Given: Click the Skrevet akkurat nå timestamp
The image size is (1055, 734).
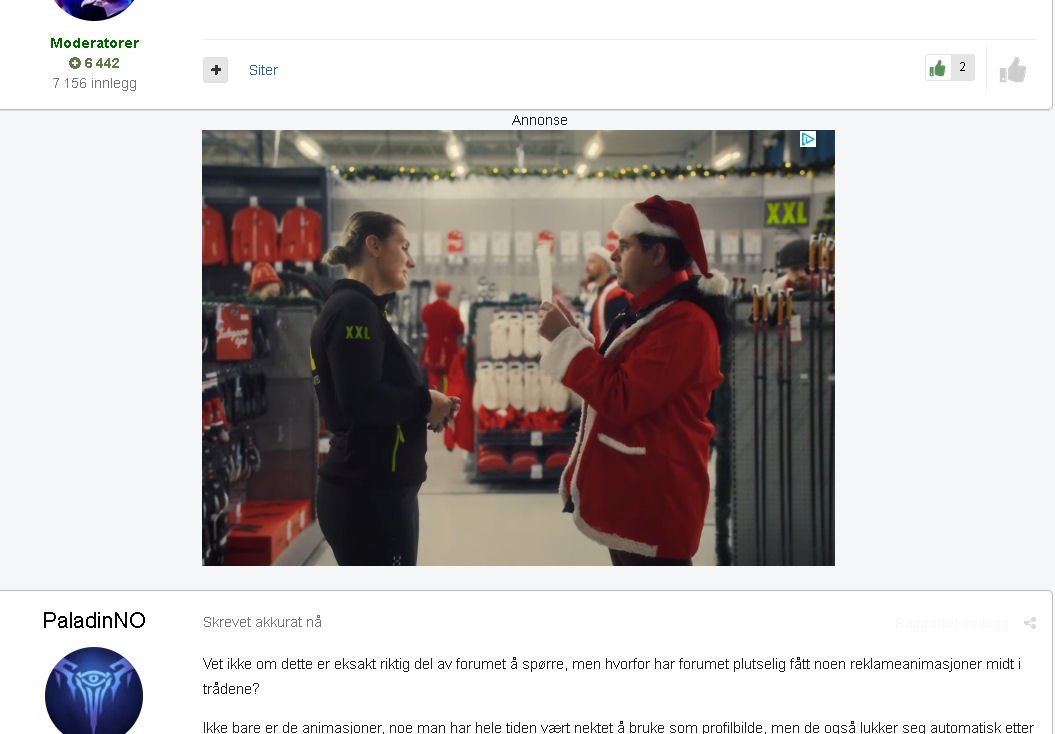Looking at the screenshot, I should click(x=262, y=622).
